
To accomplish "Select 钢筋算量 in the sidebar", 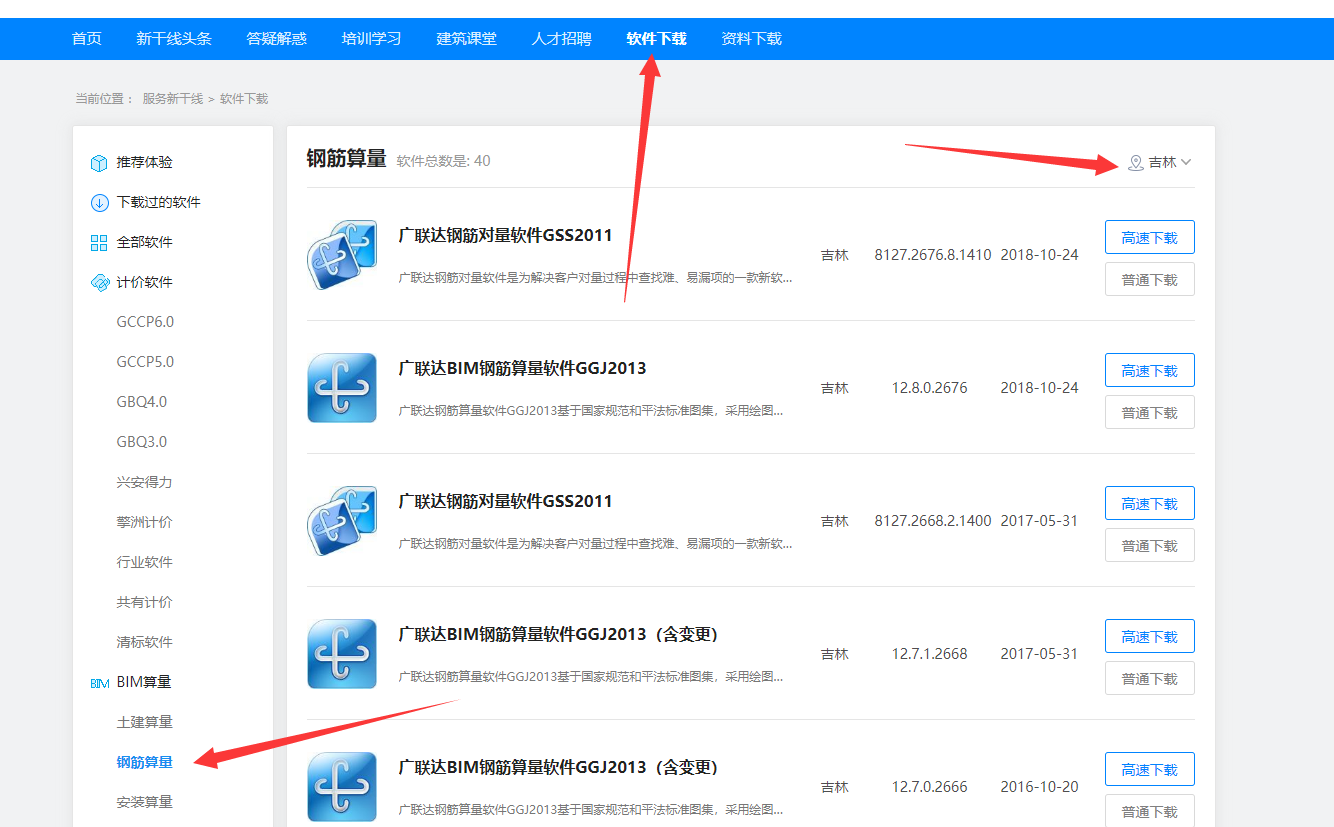I will pyautogui.click(x=145, y=762).
